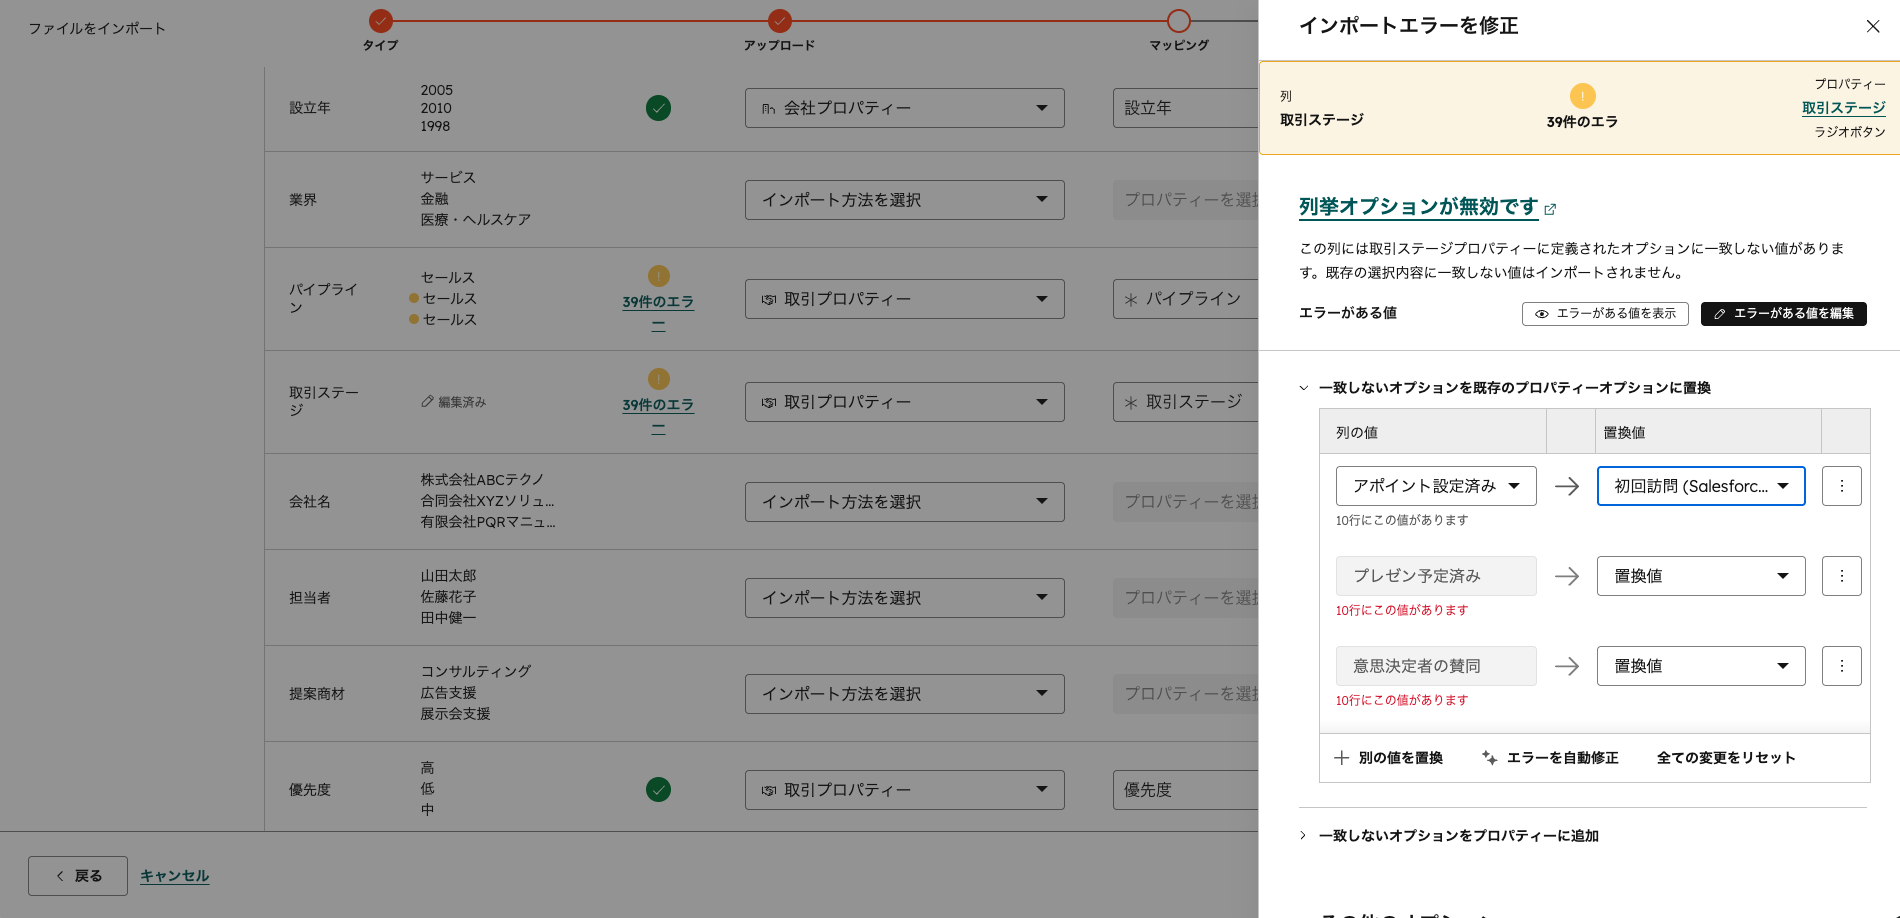
Task: Open more options menu for アポイント設定済み row
Action: pyautogui.click(x=1841, y=486)
